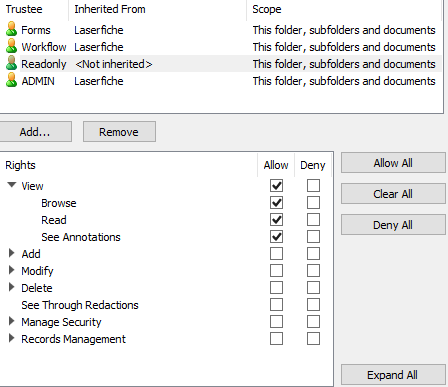The width and height of the screenshot is (448, 387).
Task: Select the See Annotations right label
Action: coord(81,237)
